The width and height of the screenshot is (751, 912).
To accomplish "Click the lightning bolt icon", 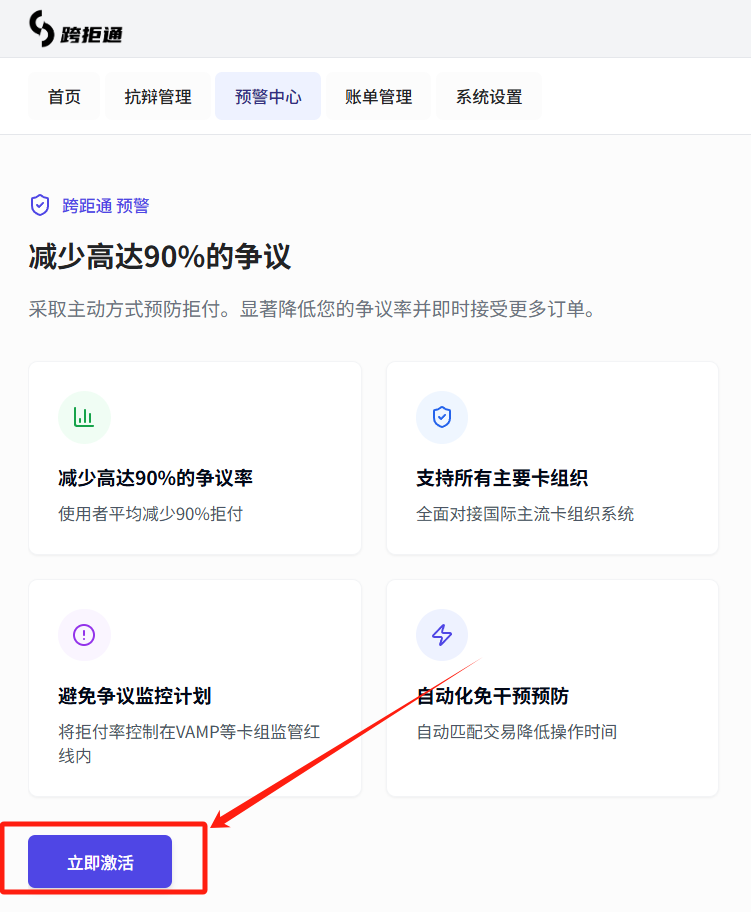I will point(442,635).
